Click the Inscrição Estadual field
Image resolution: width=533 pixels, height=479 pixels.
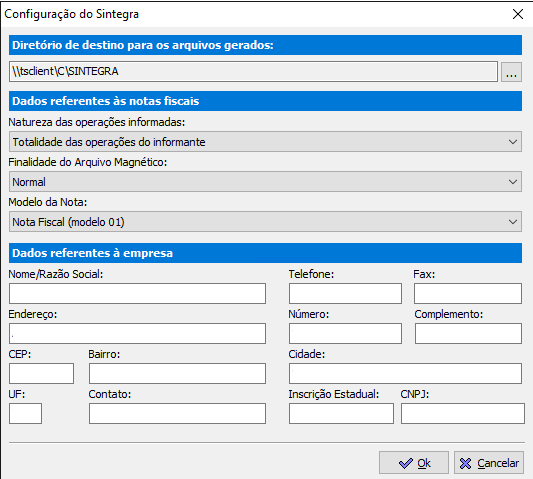(341, 413)
